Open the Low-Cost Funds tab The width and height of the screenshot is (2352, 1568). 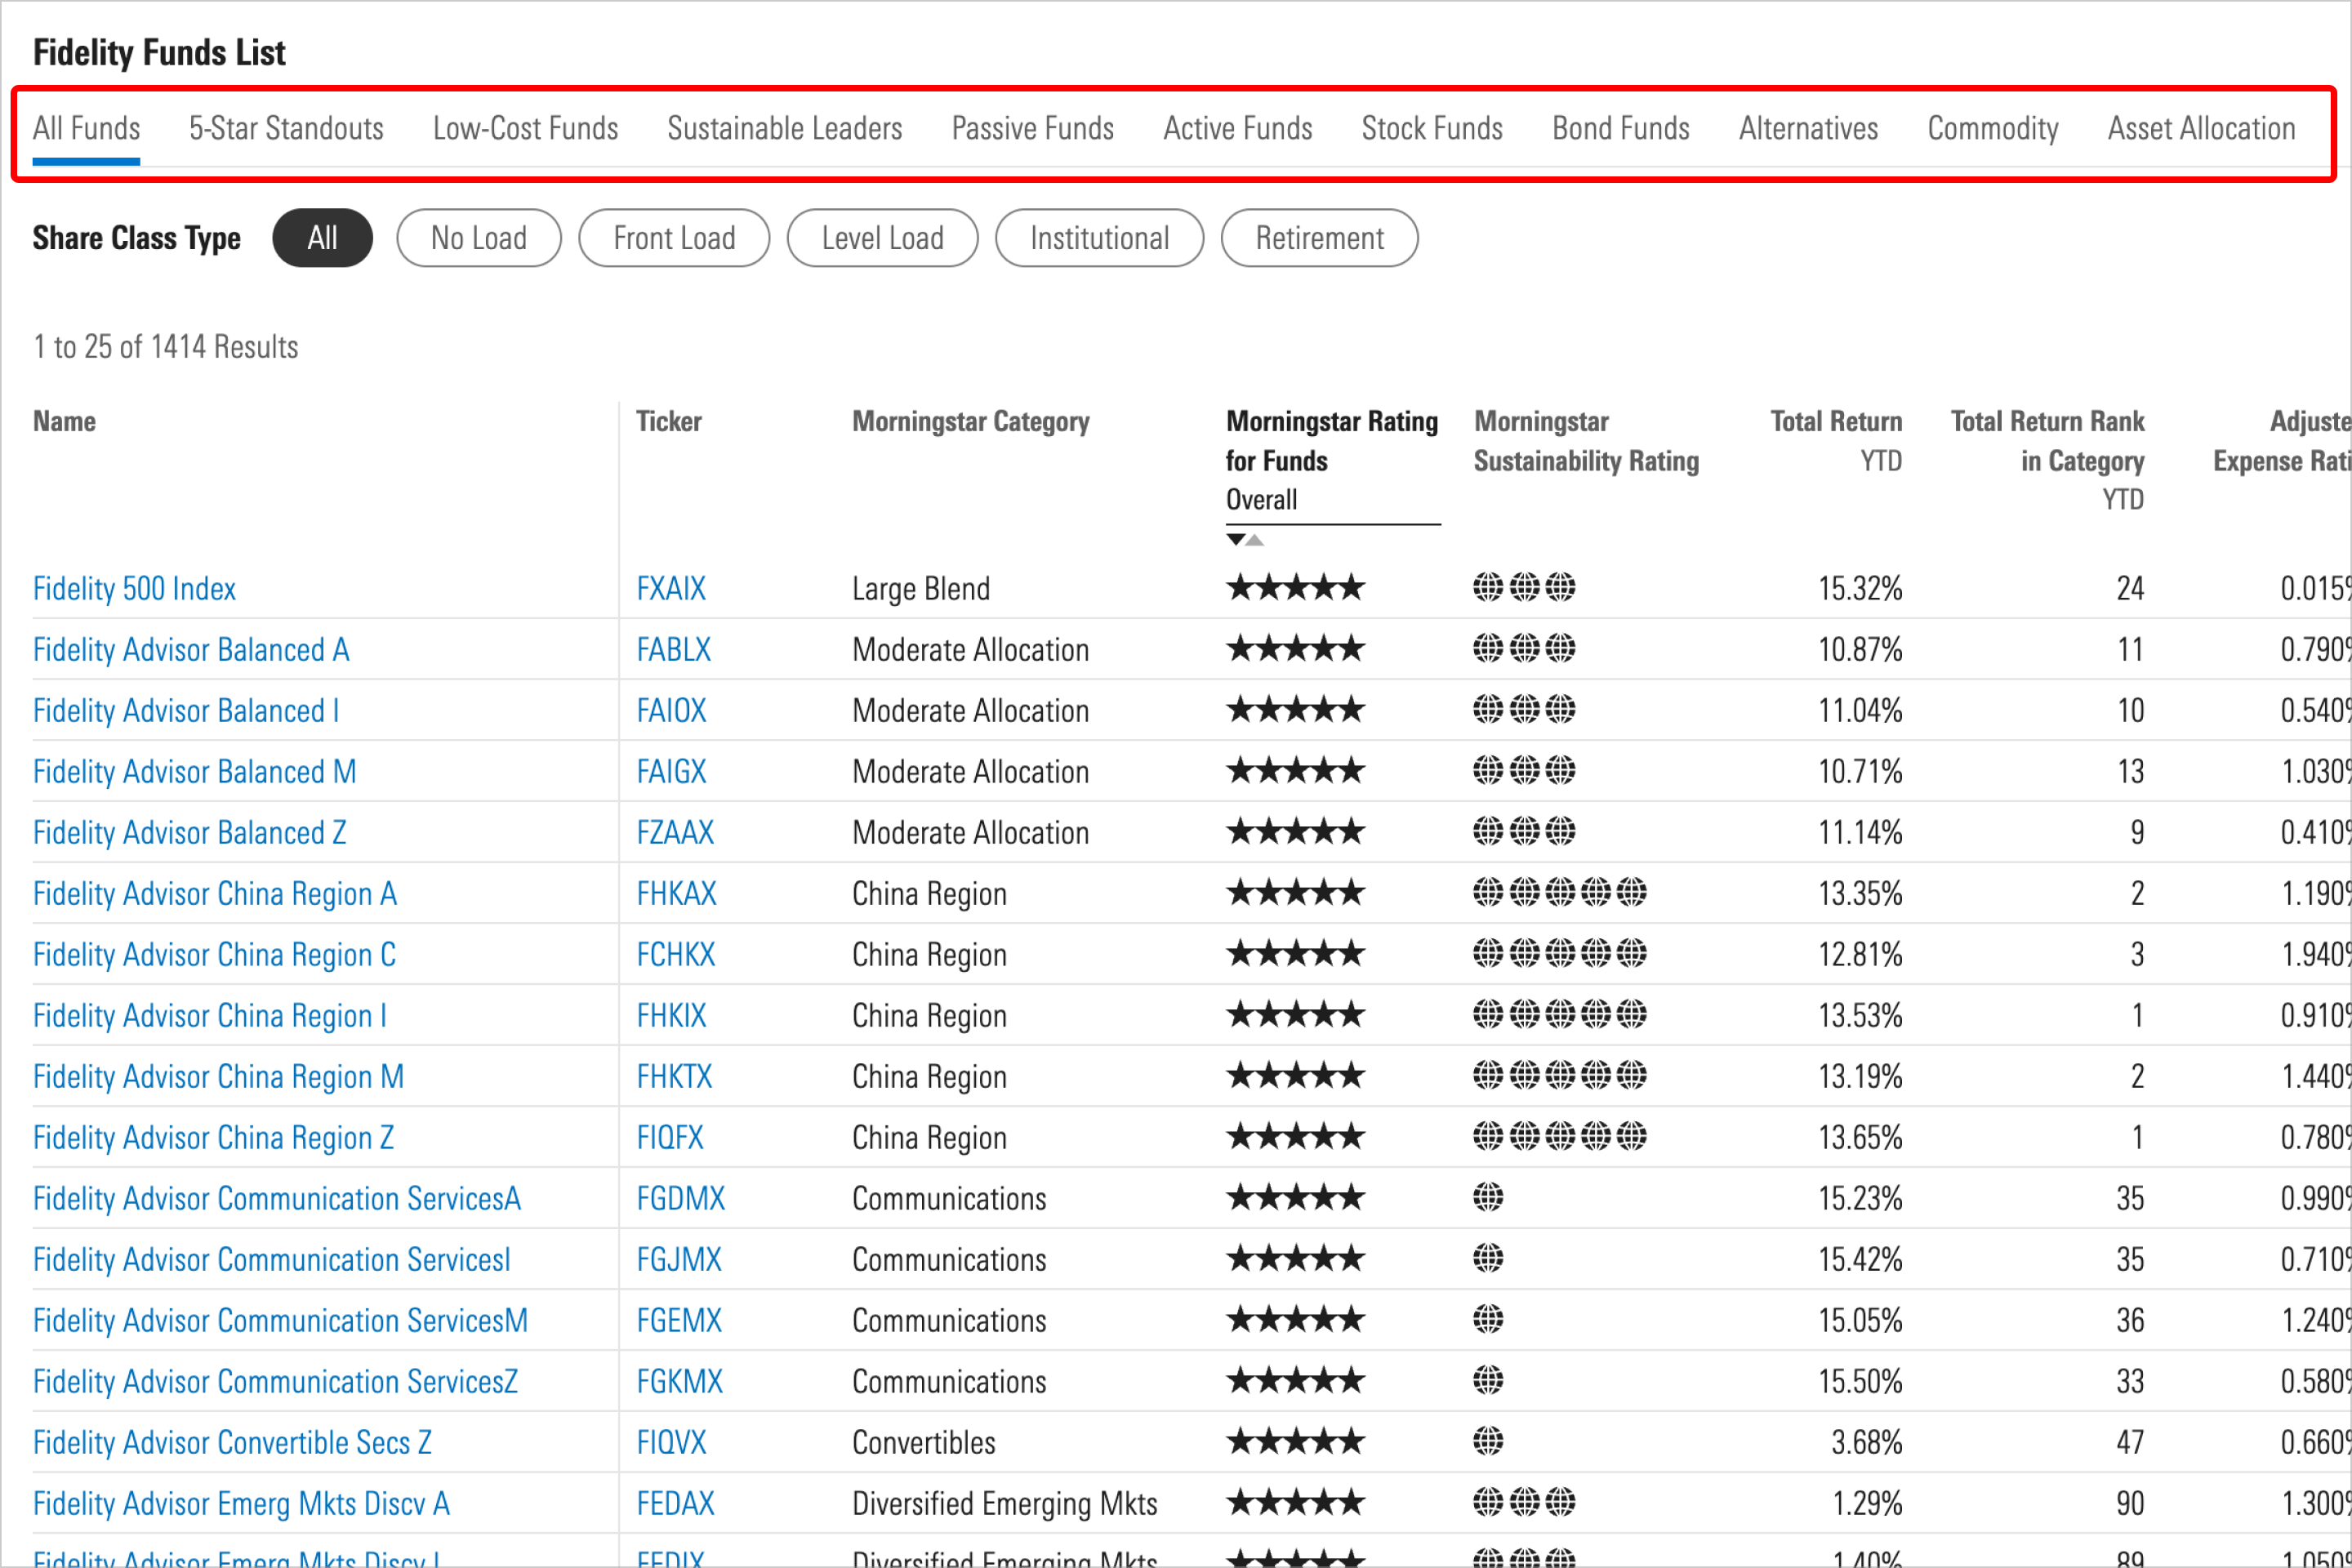[525, 129]
